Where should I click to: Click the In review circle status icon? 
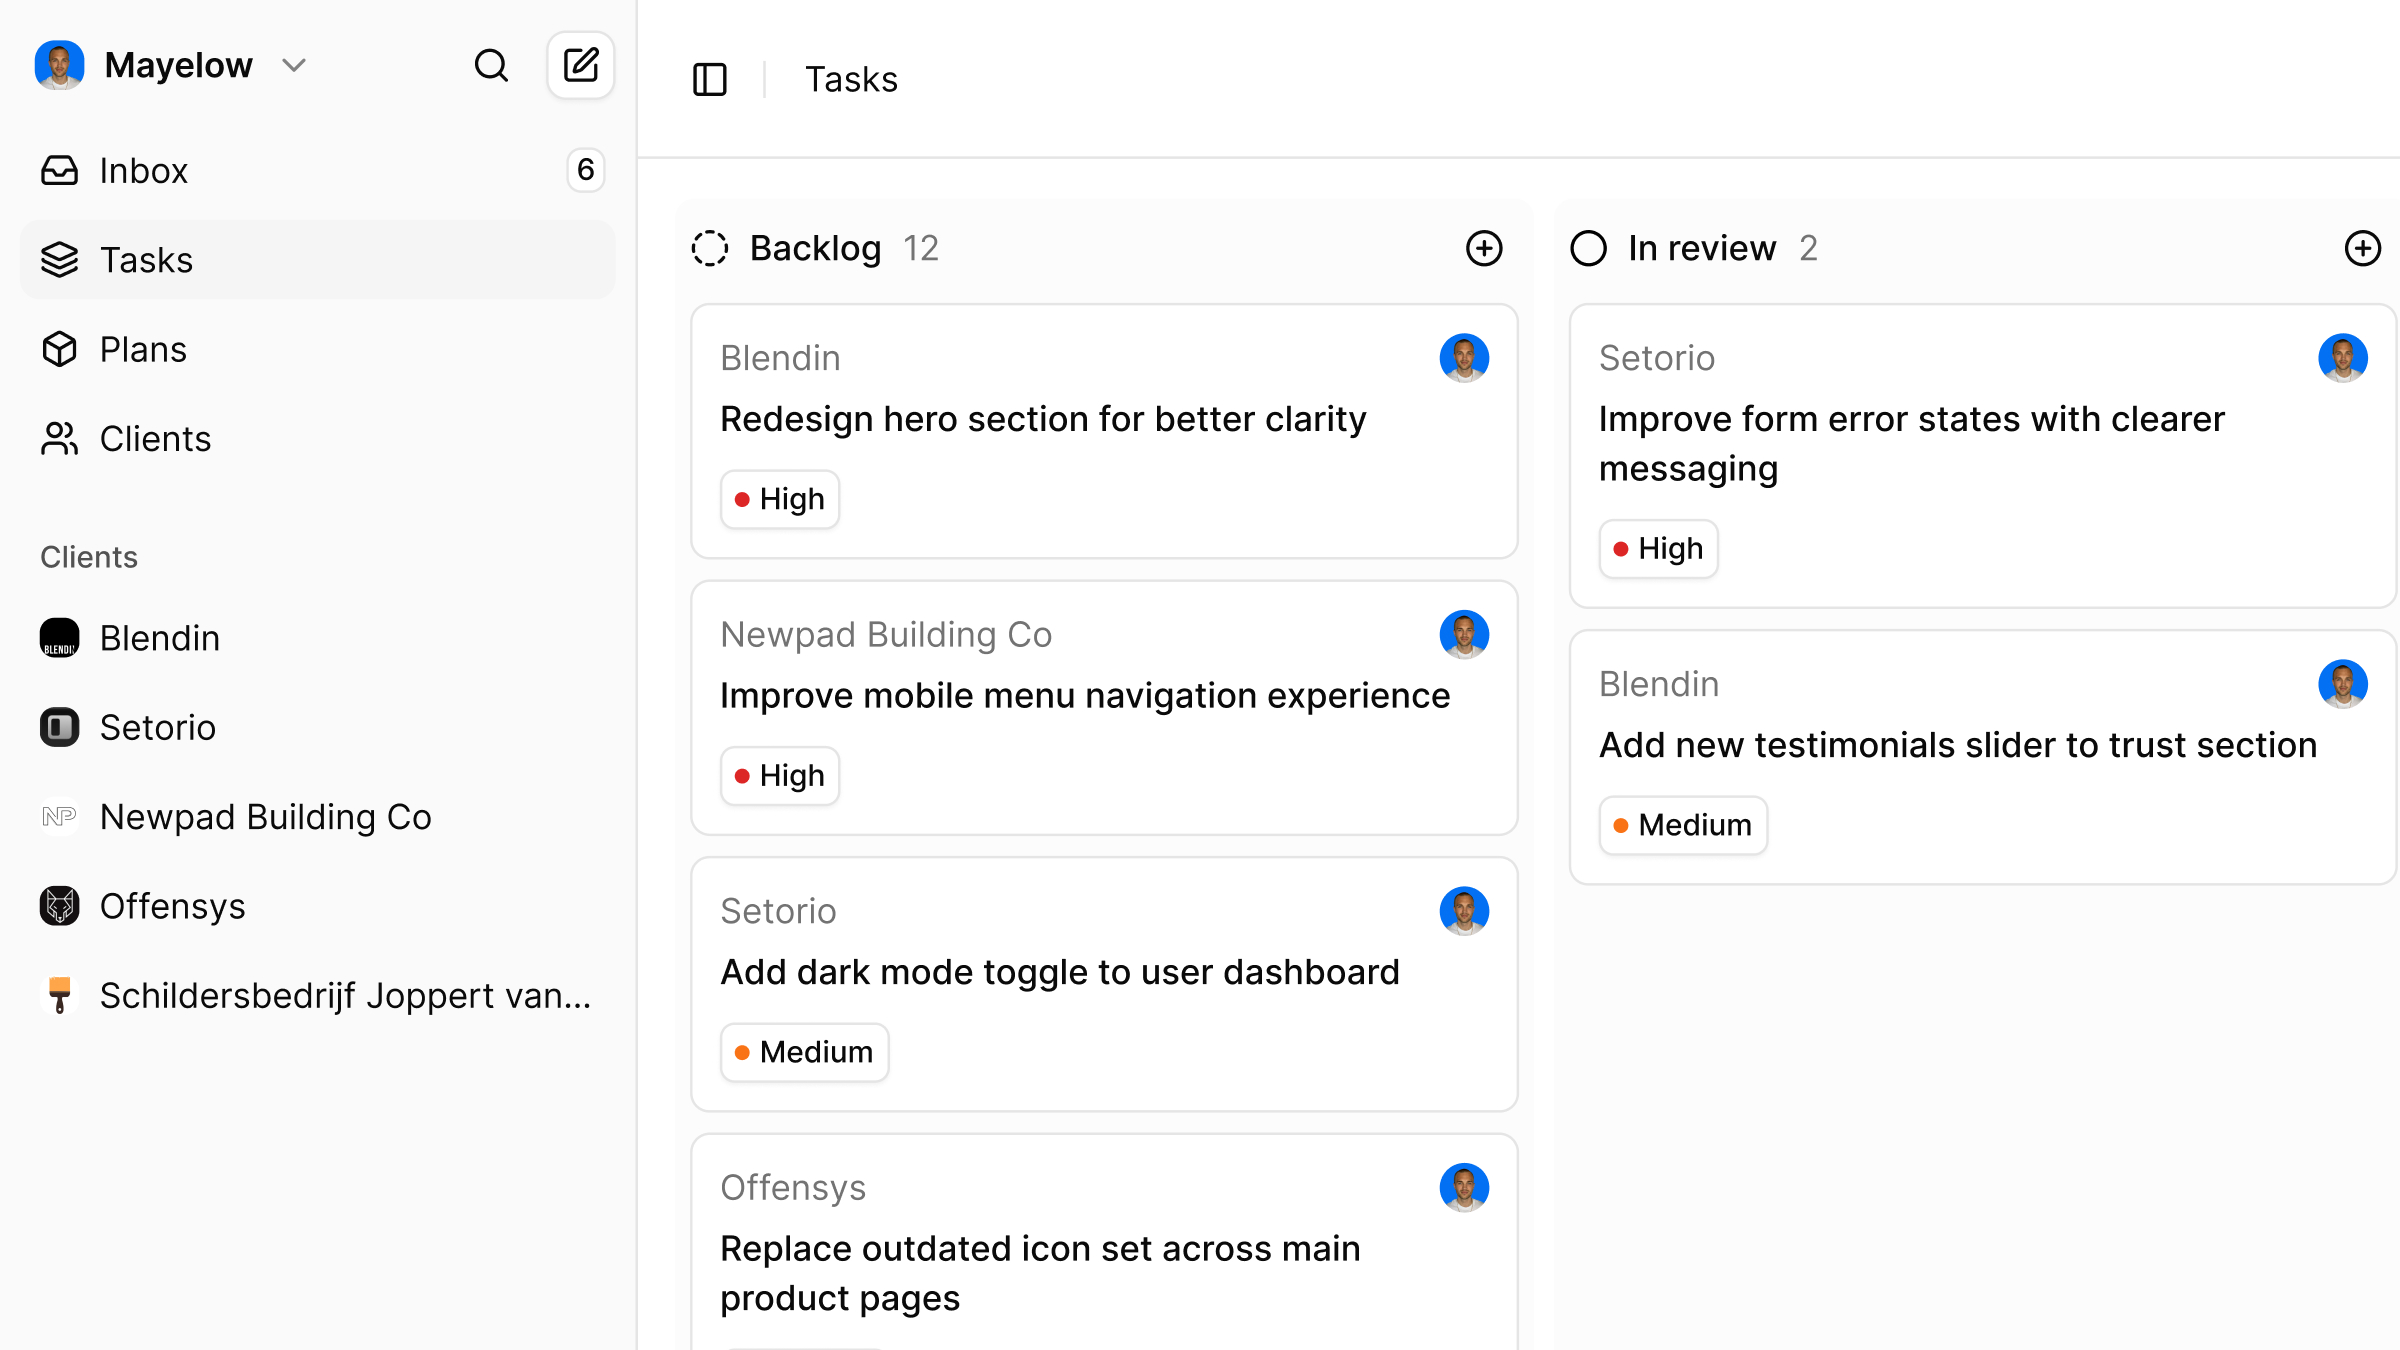click(1588, 248)
